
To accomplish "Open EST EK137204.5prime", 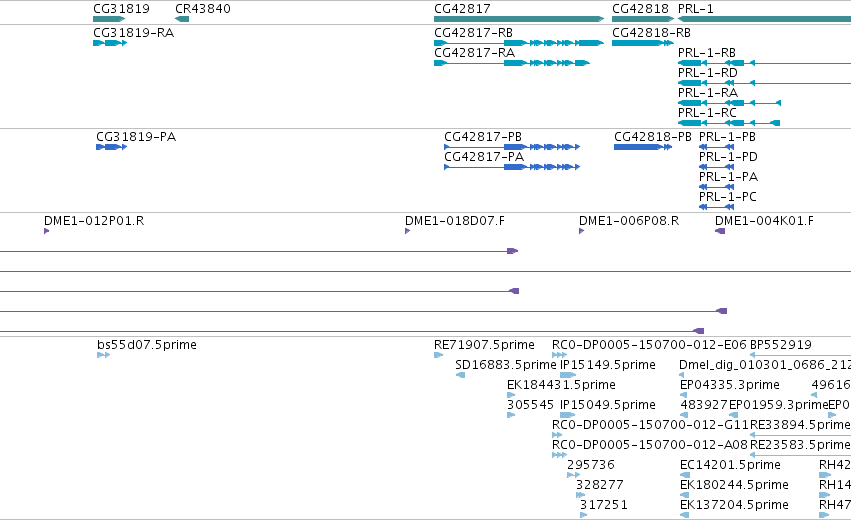I will [x=684, y=515].
